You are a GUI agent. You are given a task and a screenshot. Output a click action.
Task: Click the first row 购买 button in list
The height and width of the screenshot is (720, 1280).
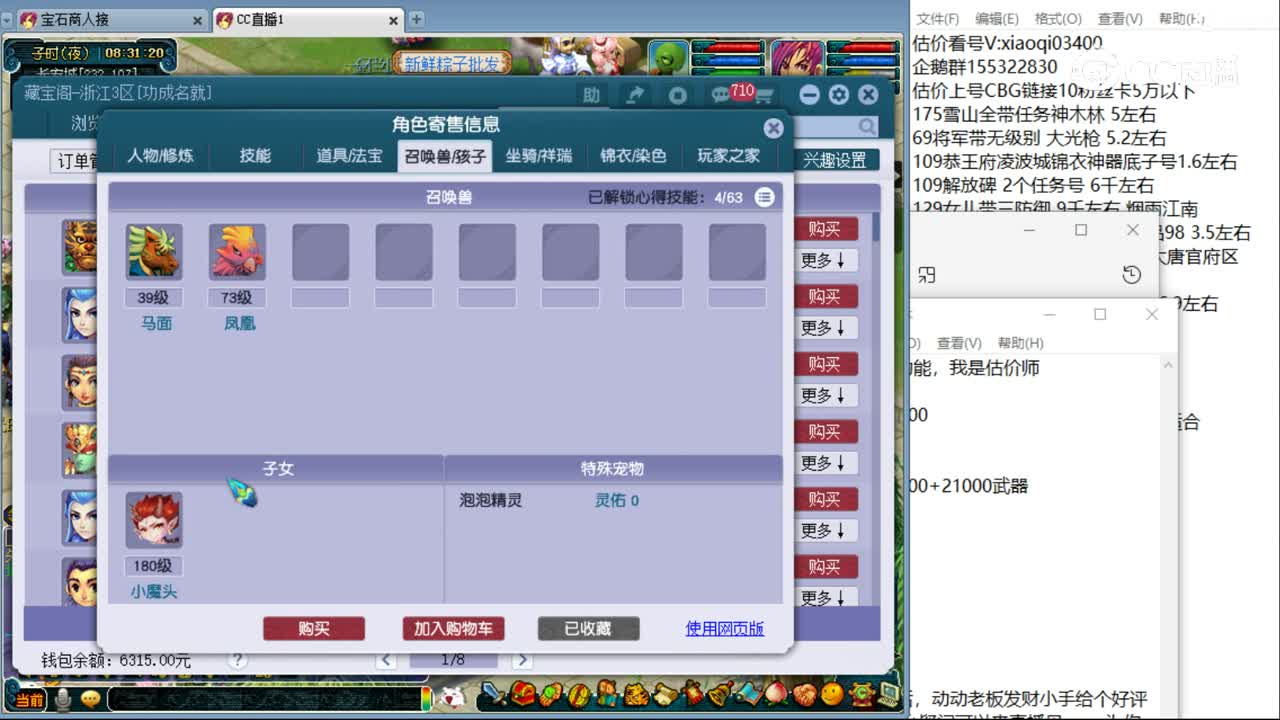tap(824, 229)
